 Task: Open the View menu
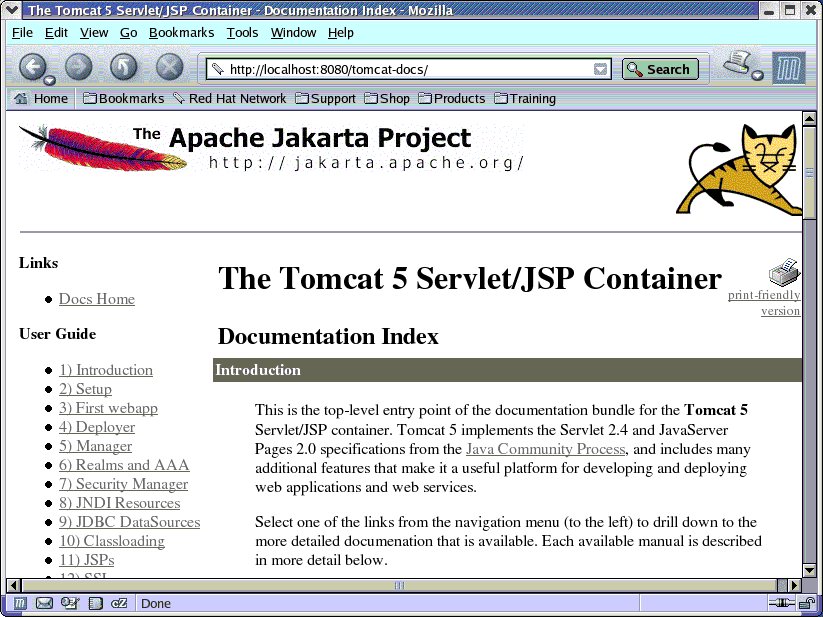(x=94, y=33)
